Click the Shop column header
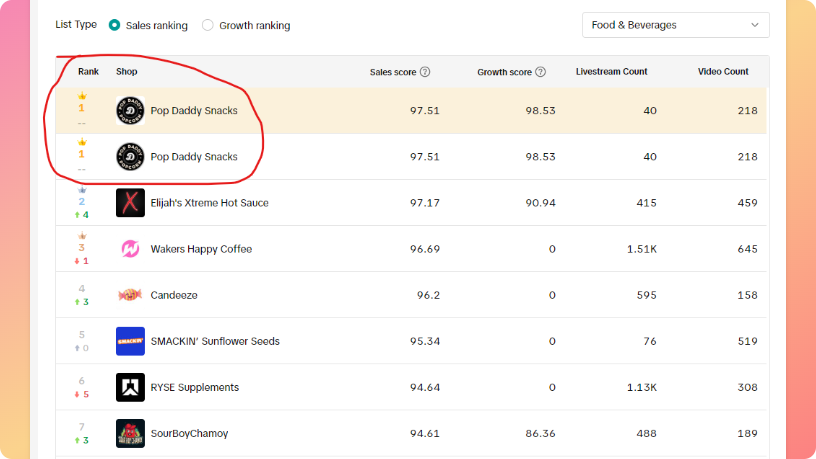Viewport: 816px width, 459px height. (126, 72)
